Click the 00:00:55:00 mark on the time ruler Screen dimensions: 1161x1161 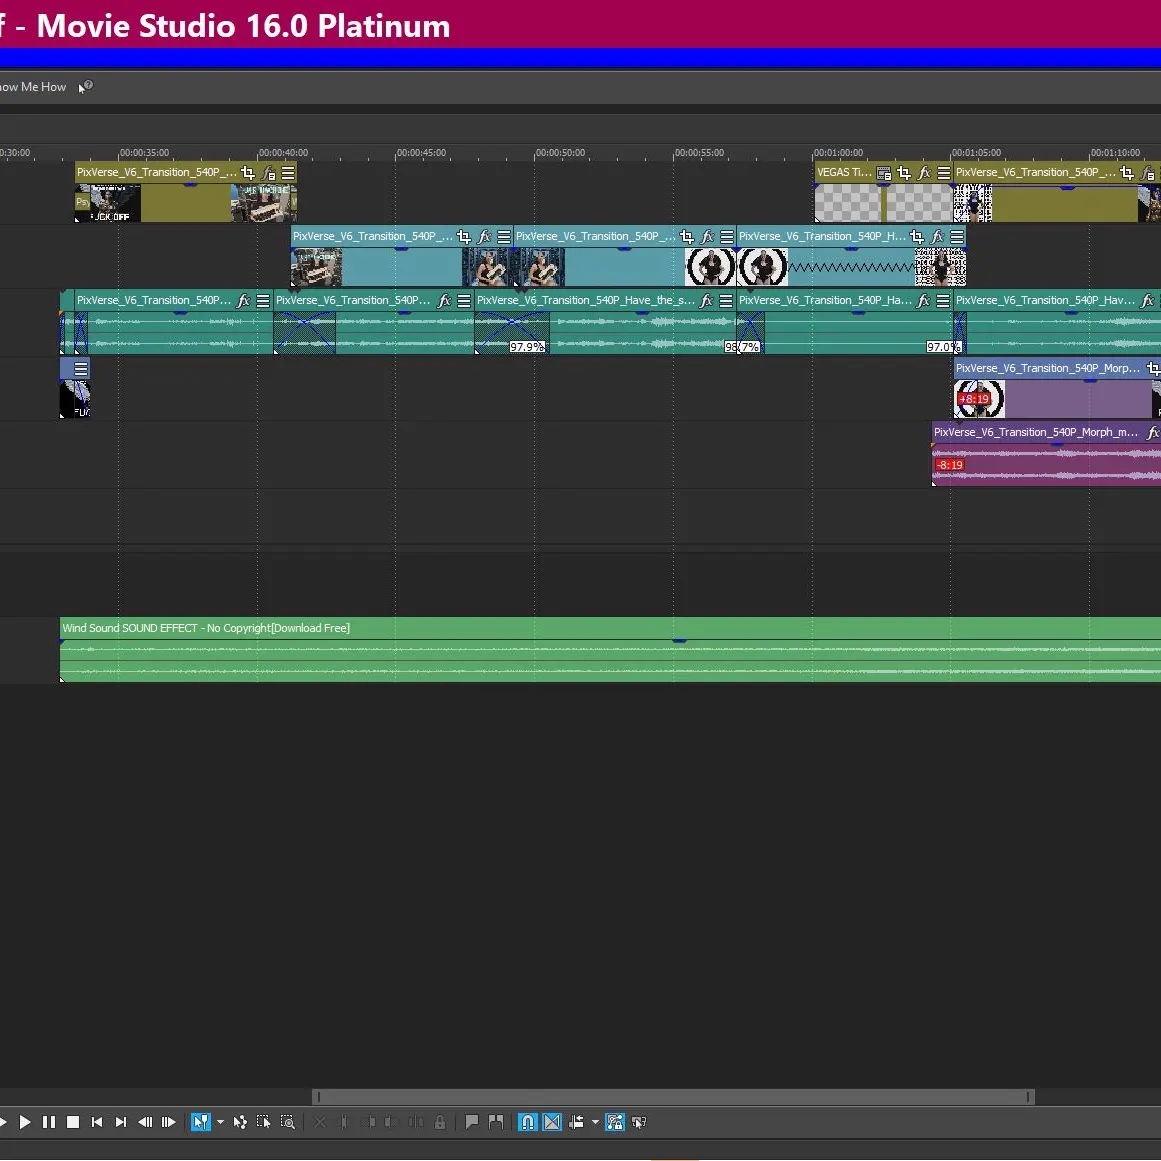pos(699,153)
